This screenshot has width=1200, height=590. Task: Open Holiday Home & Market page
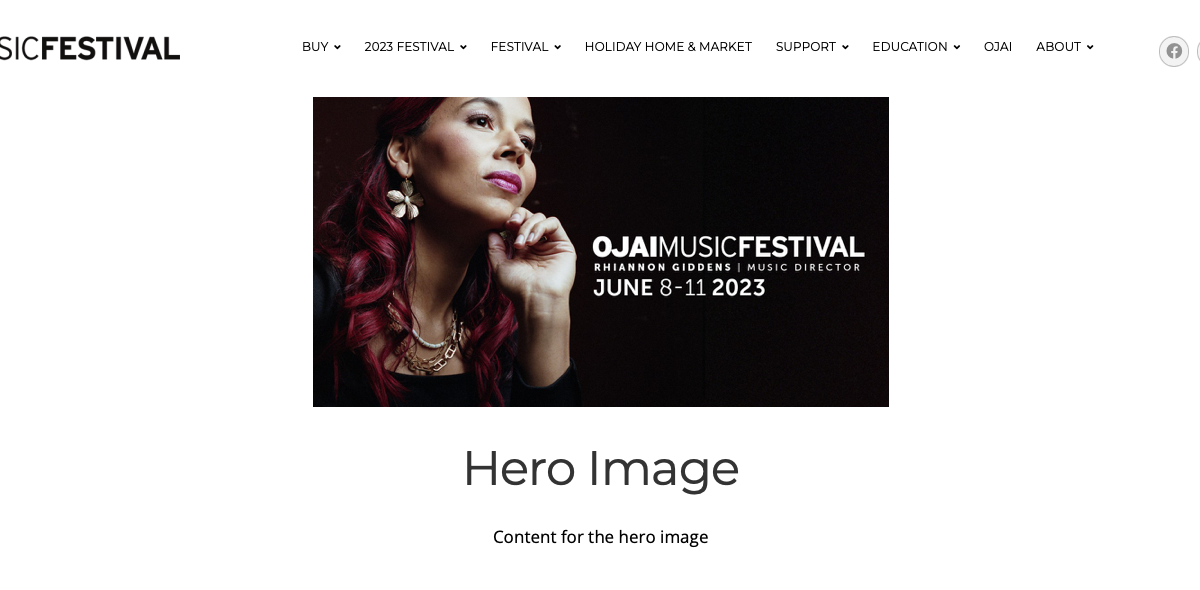pos(668,47)
